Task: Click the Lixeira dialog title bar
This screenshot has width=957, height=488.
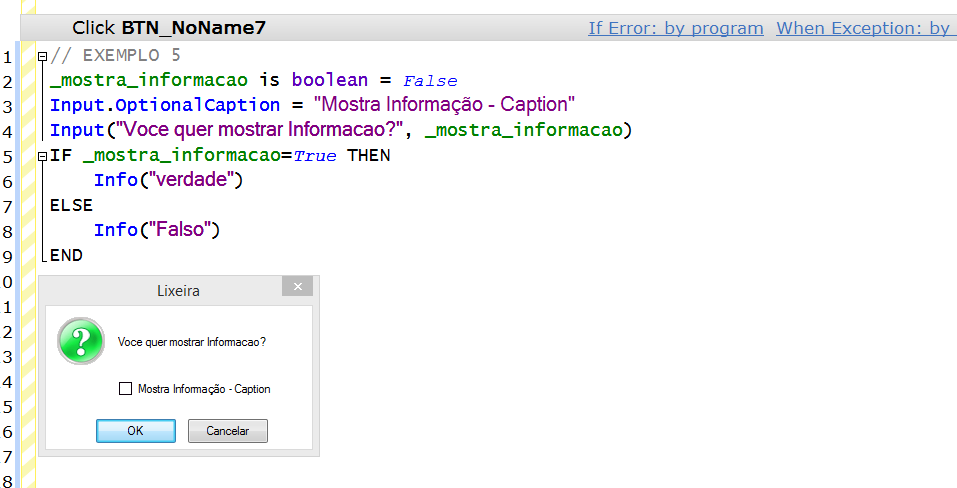Action: click(x=178, y=290)
